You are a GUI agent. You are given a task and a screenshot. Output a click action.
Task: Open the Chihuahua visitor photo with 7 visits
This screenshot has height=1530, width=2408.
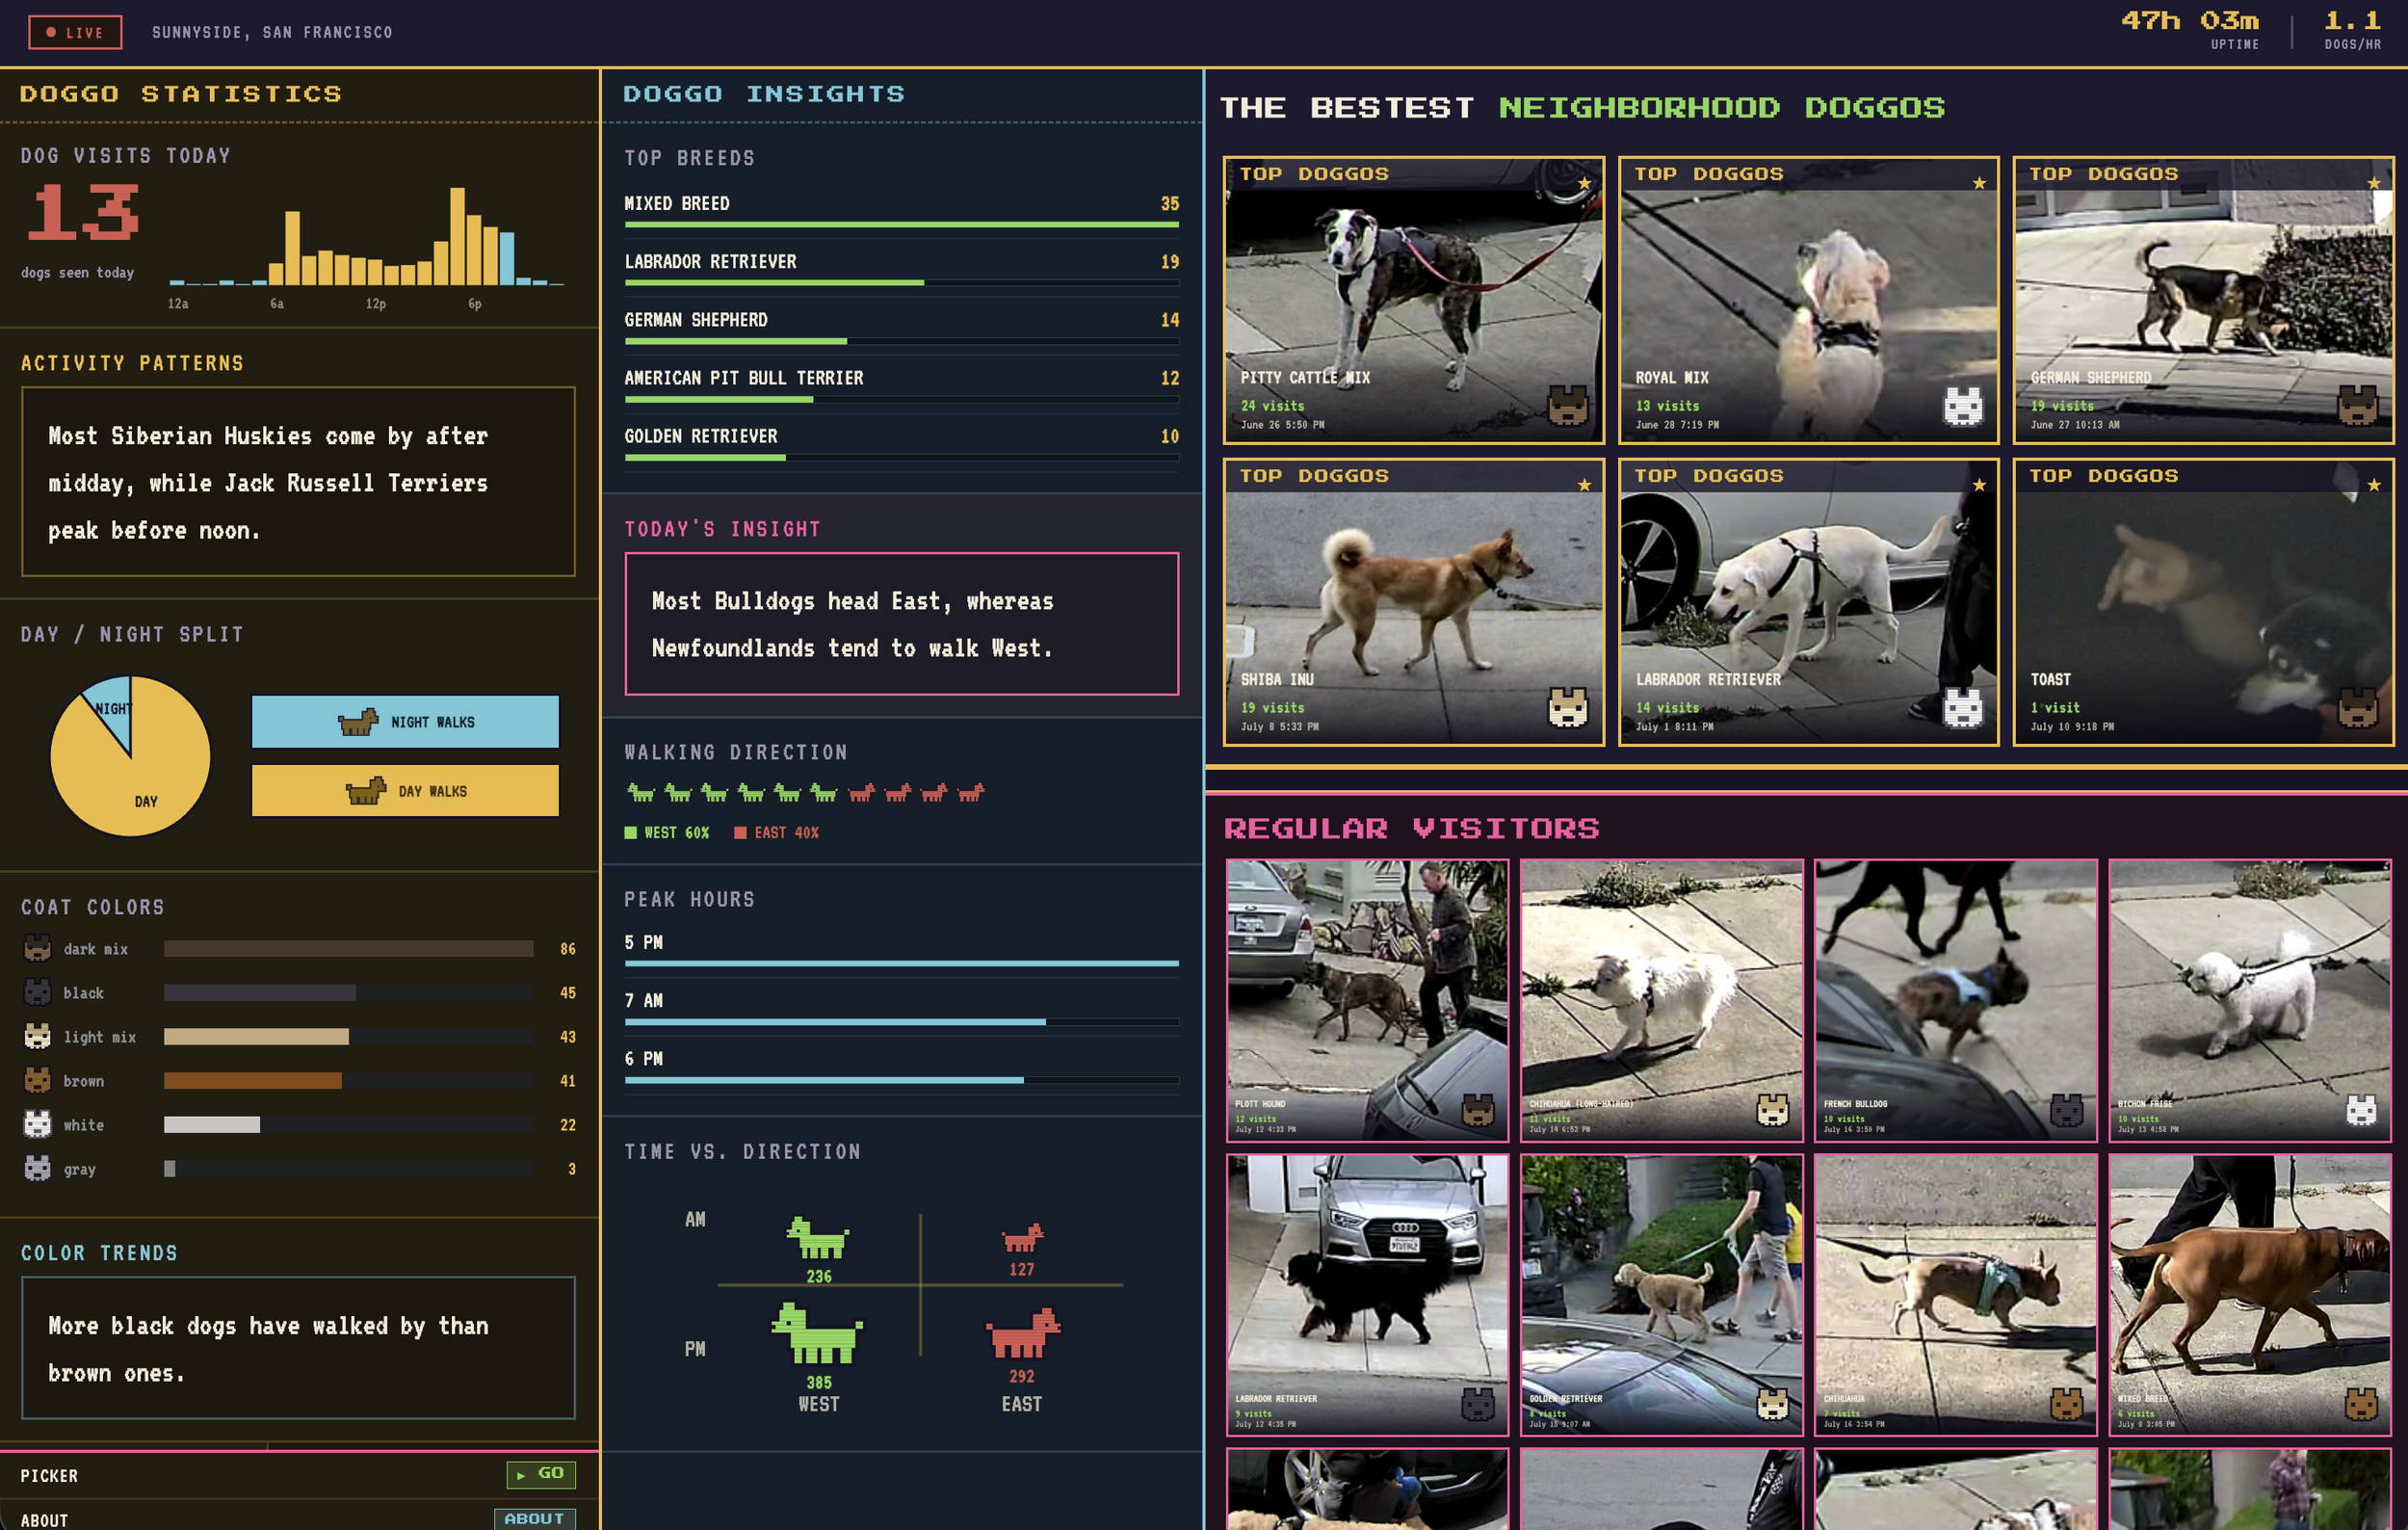1955,1295
